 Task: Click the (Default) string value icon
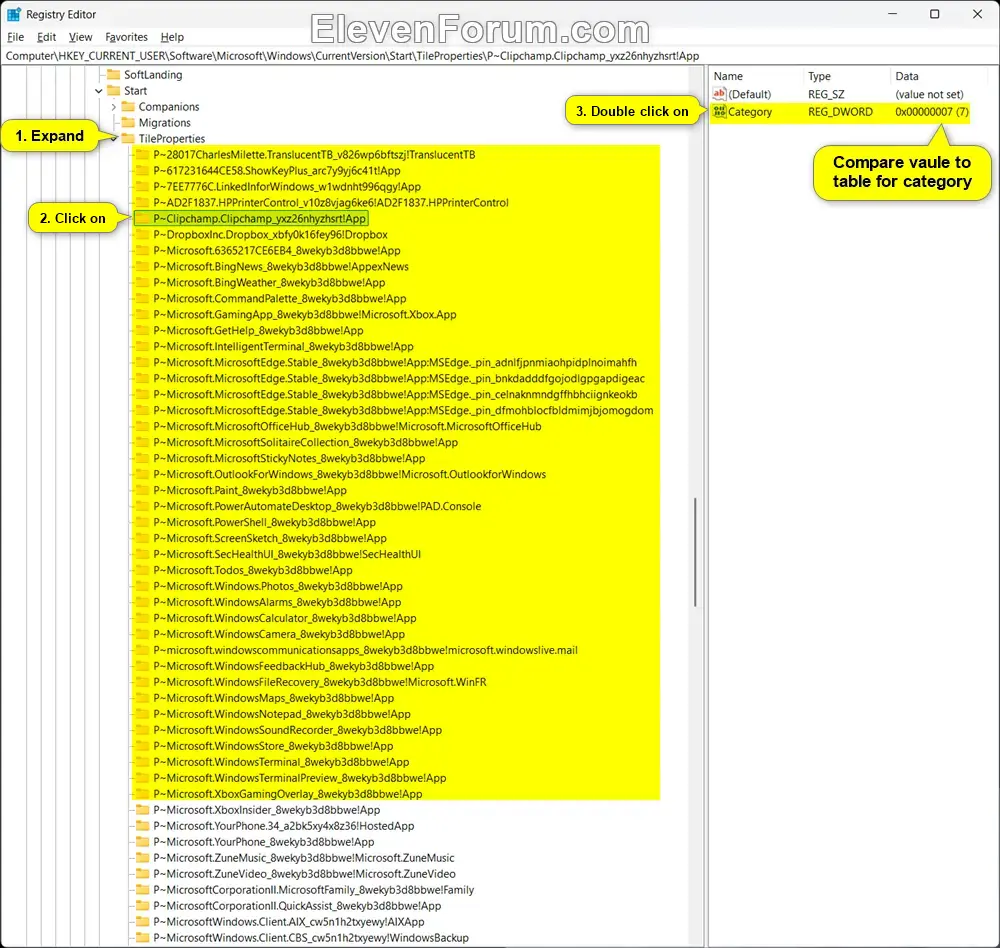click(x=719, y=94)
